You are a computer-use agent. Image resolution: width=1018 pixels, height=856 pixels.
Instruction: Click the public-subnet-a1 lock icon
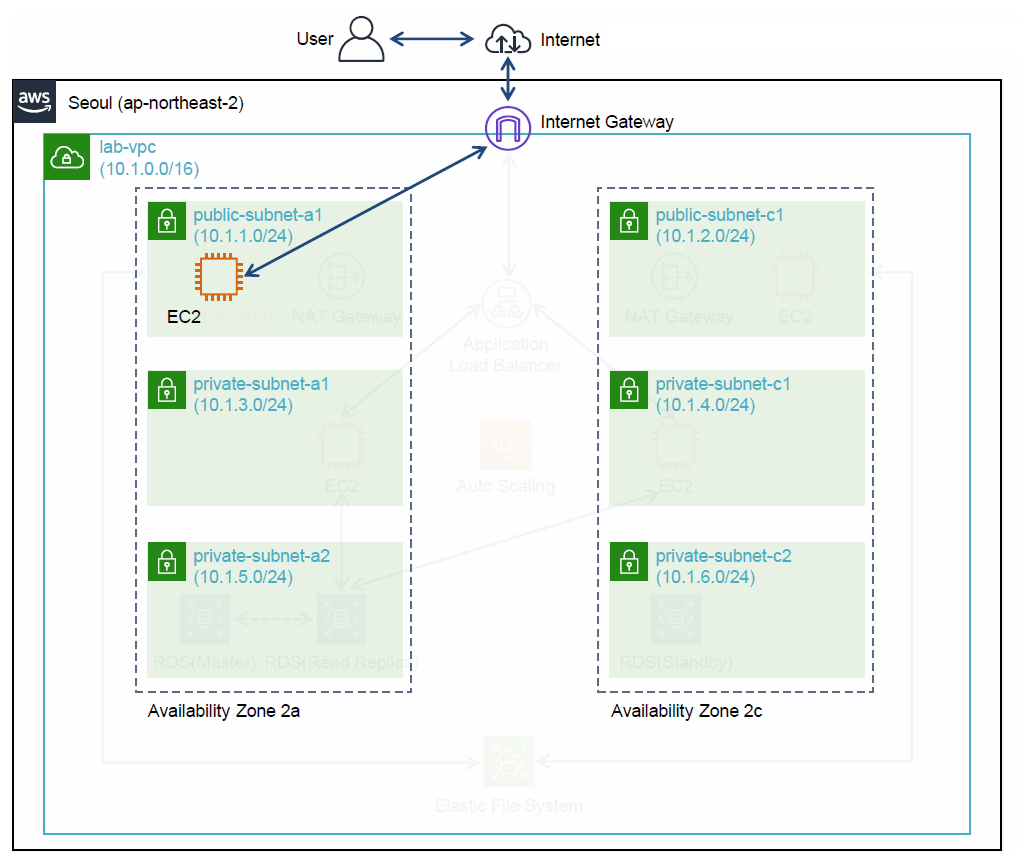(167, 221)
